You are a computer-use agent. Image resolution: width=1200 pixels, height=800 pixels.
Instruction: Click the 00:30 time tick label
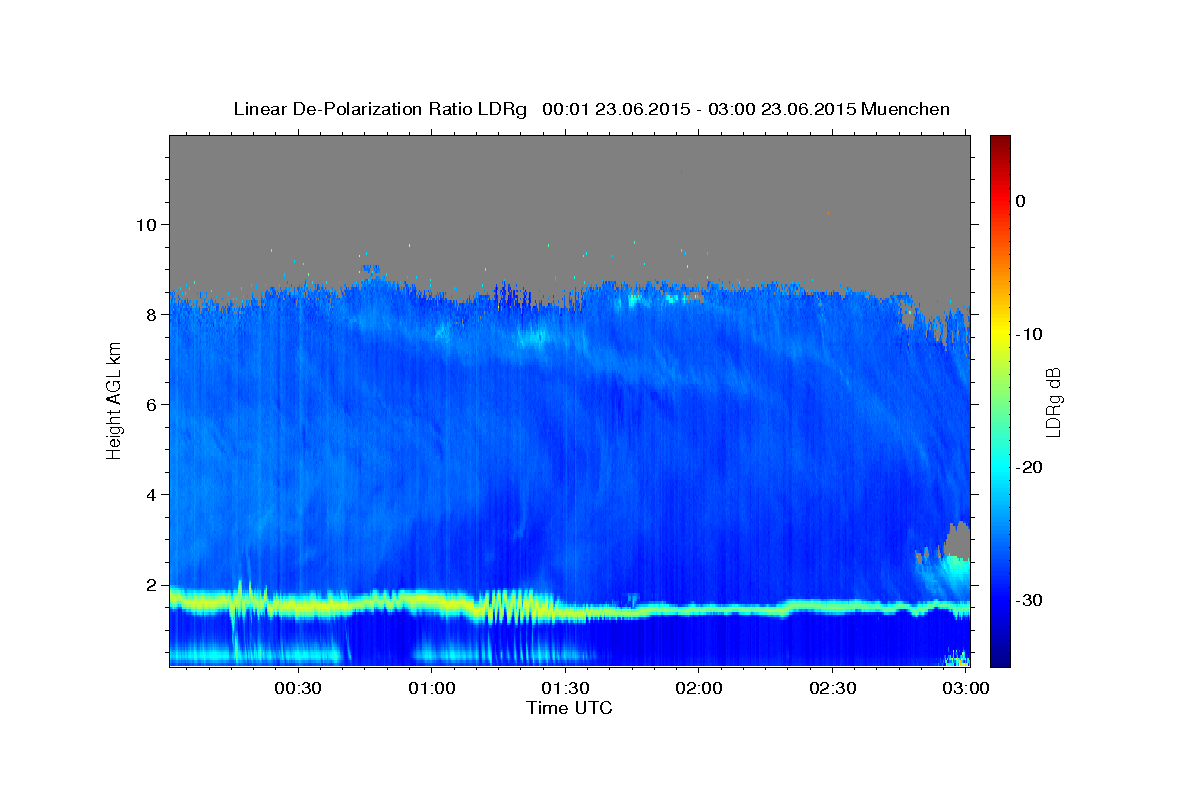pyautogui.click(x=297, y=689)
